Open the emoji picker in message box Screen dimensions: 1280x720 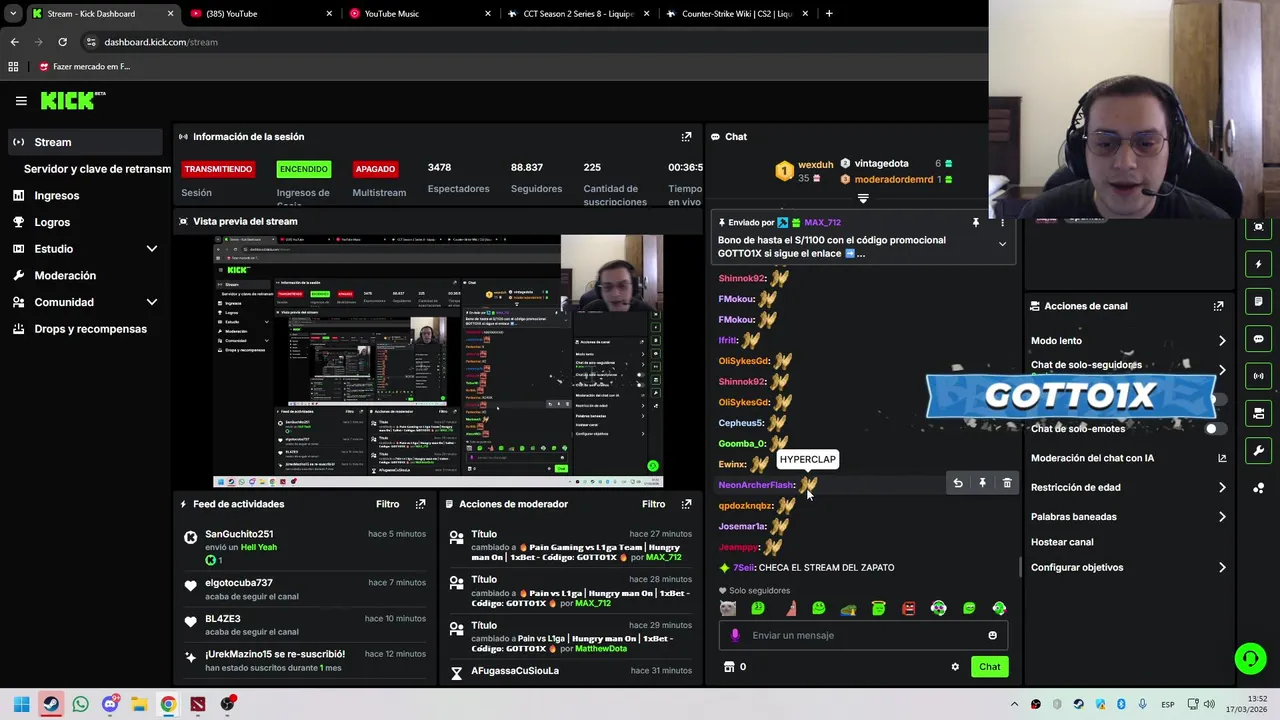[x=992, y=635]
